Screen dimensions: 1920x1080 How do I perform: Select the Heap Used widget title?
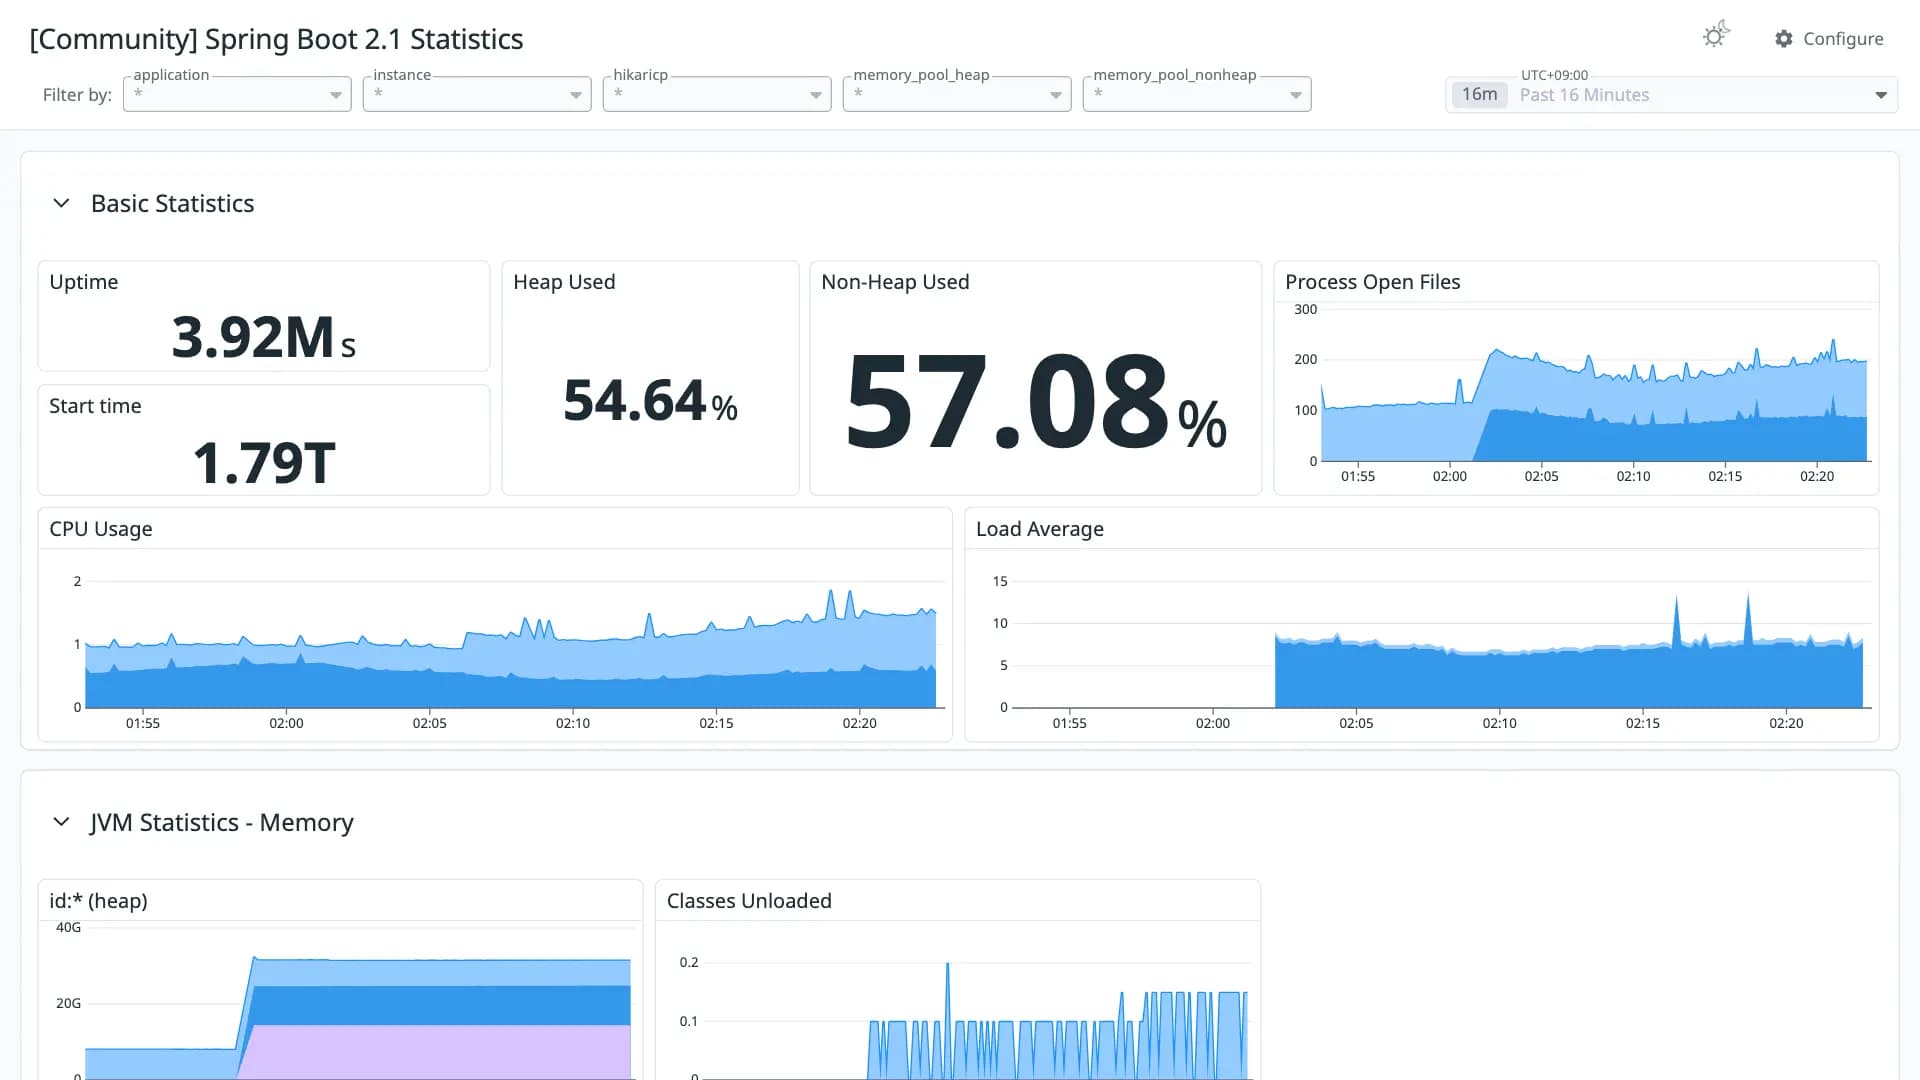[x=564, y=282]
